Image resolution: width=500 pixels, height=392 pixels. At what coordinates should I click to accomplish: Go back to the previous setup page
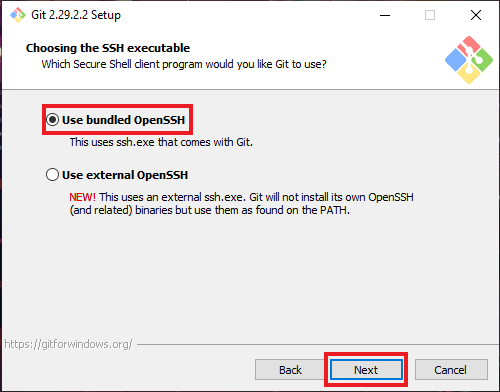click(x=290, y=370)
